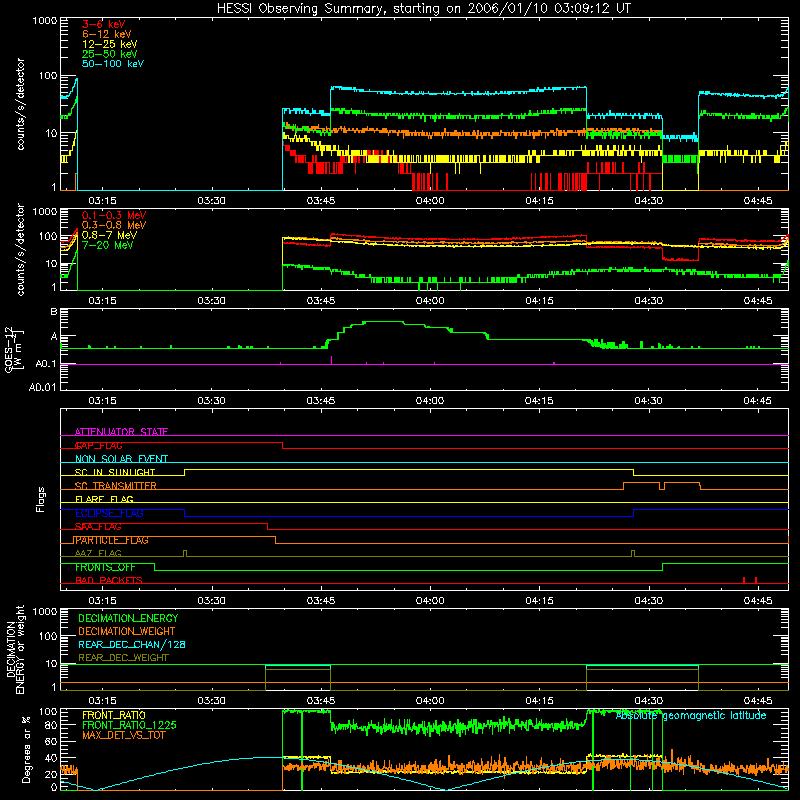The height and width of the screenshot is (800, 800).
Task: Click the HESSI Observing Summary title
Action: (423, 9)
